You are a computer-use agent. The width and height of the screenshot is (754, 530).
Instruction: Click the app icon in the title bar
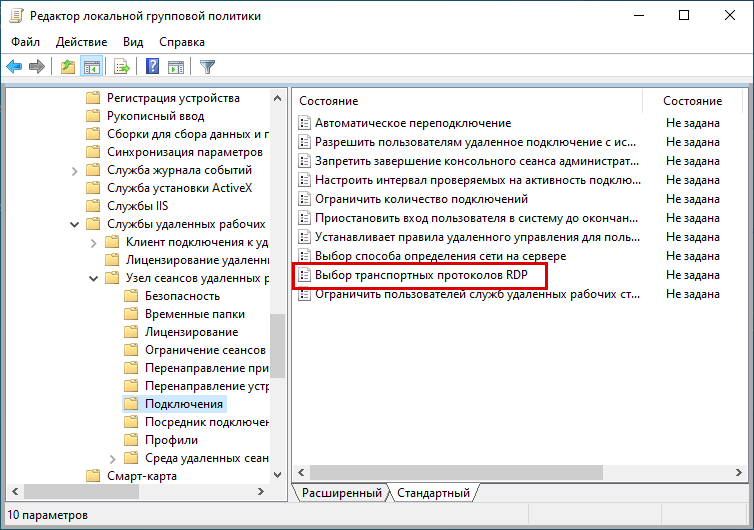tap(16, 15)
